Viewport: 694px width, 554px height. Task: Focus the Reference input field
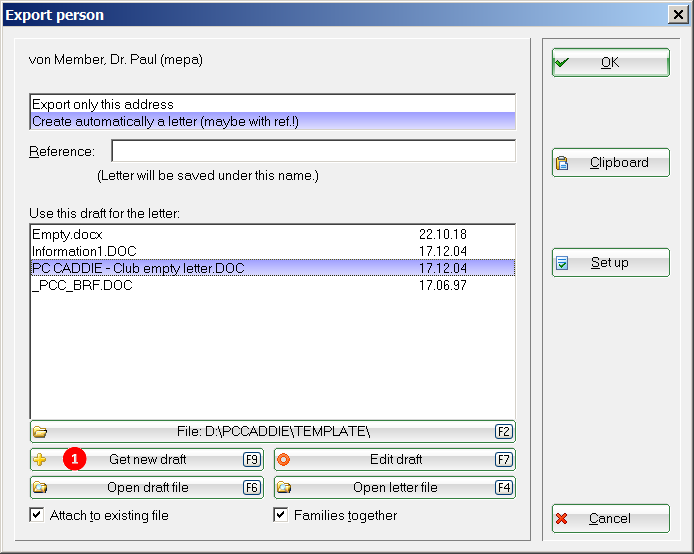point(313,151)
